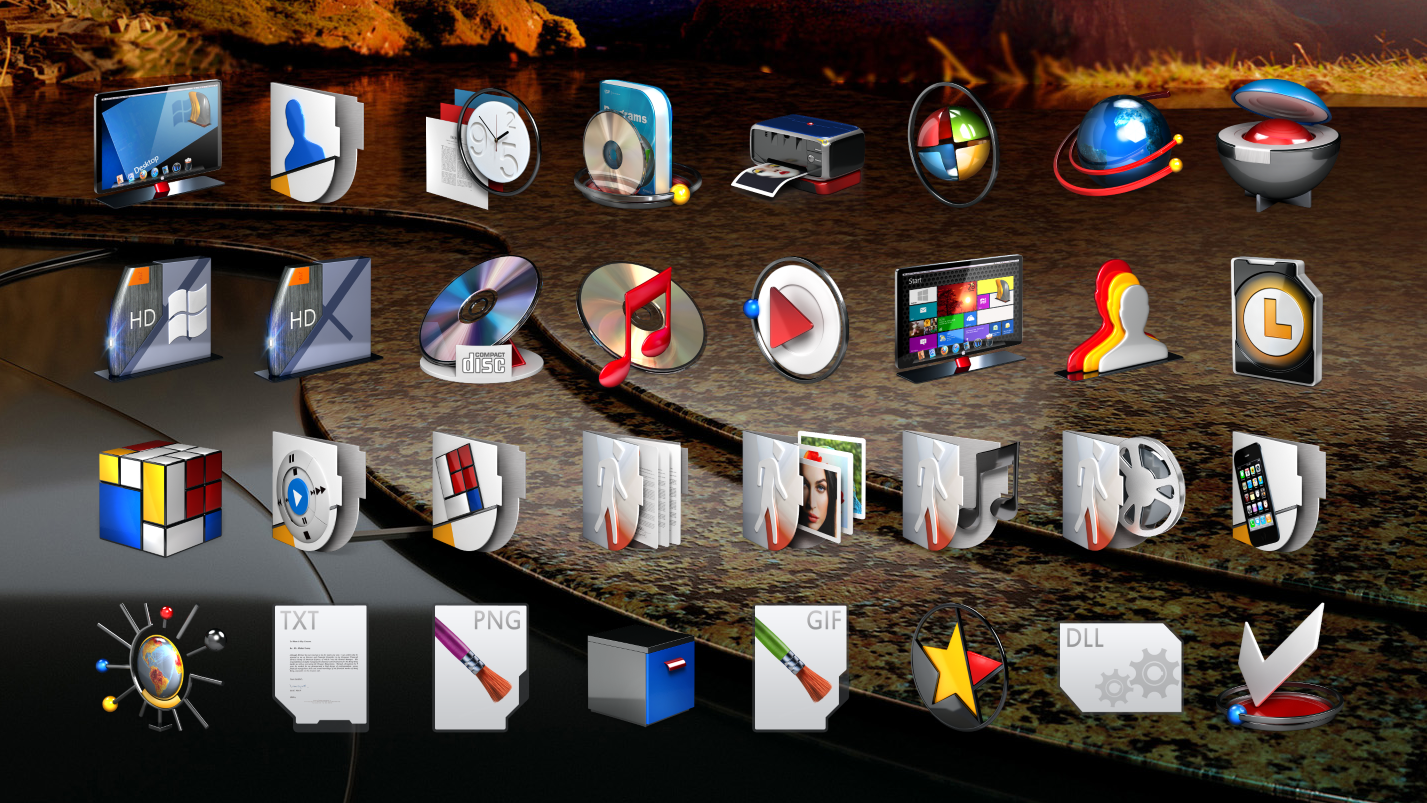Open the Mondrian colored cube icon
This screenshot has width=1427, height=803.
click(160, 496)
